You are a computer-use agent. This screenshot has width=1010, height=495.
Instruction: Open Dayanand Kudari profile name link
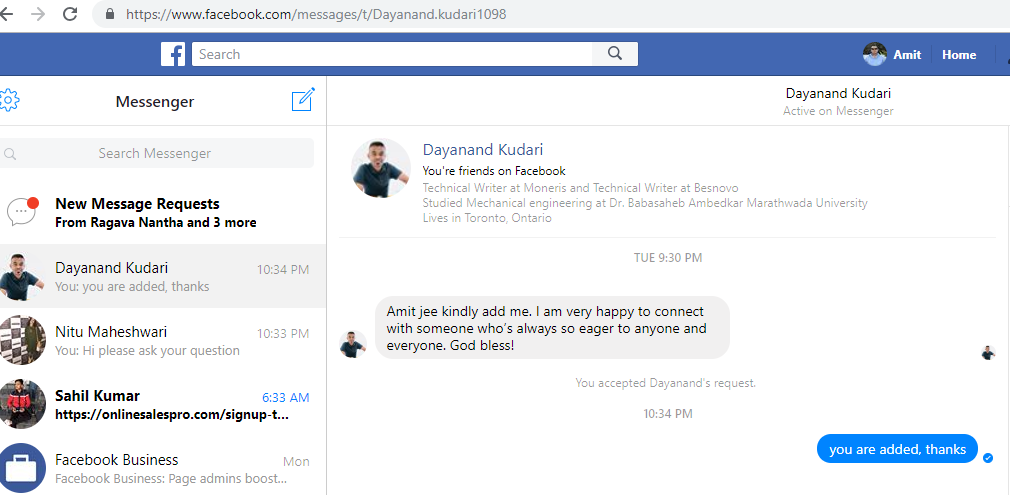483,149
